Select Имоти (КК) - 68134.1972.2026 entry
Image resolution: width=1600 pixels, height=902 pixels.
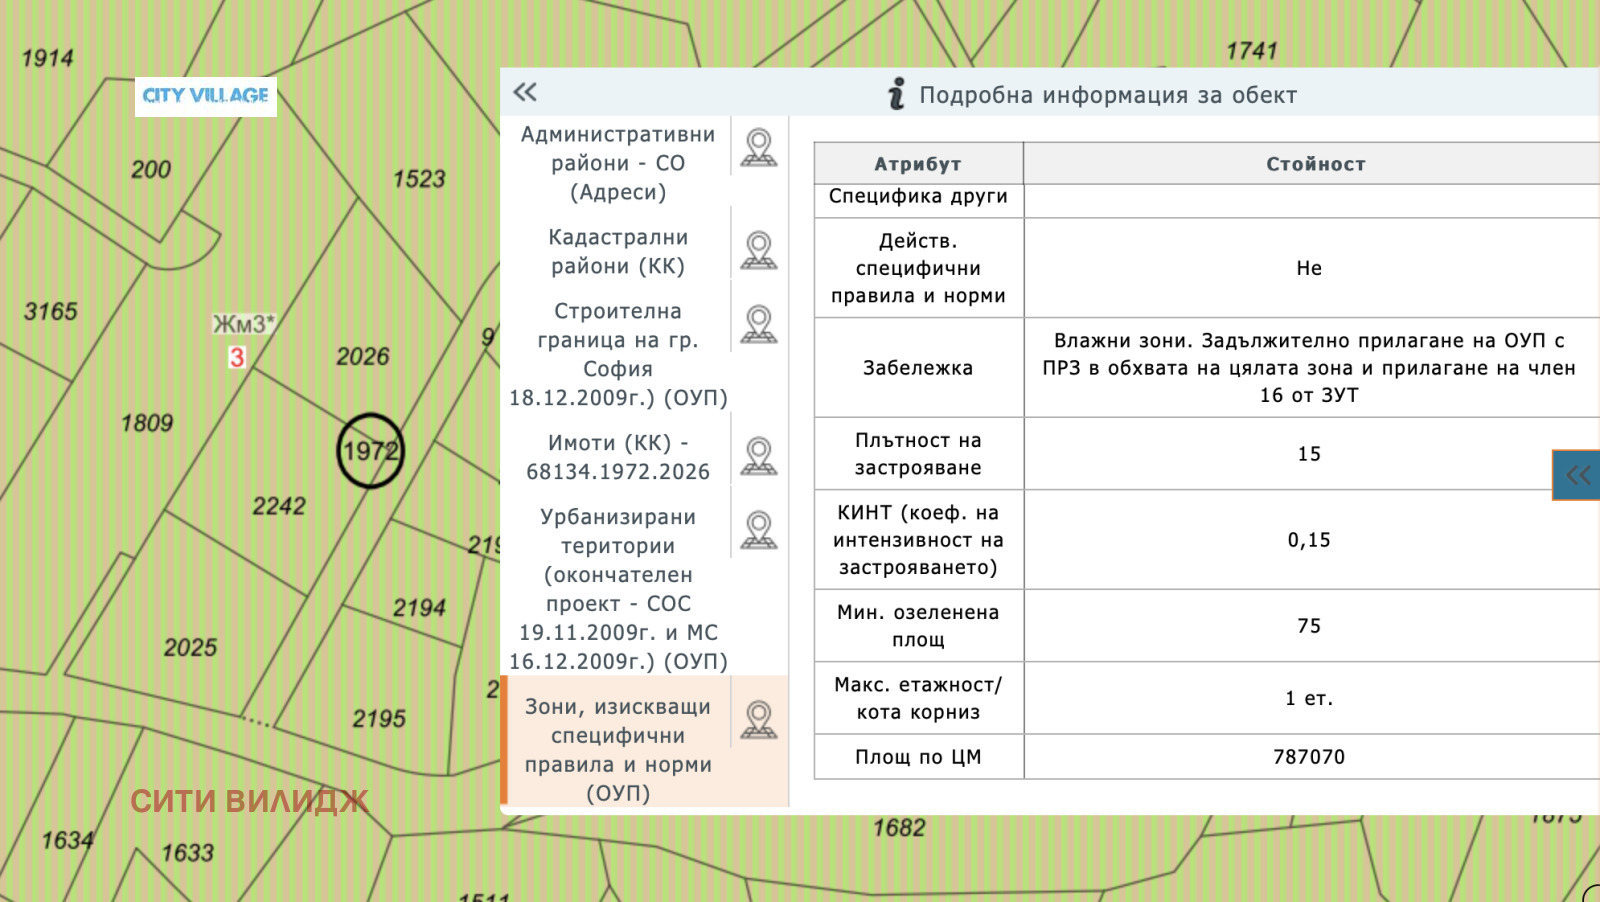click(x=617, y=457)
